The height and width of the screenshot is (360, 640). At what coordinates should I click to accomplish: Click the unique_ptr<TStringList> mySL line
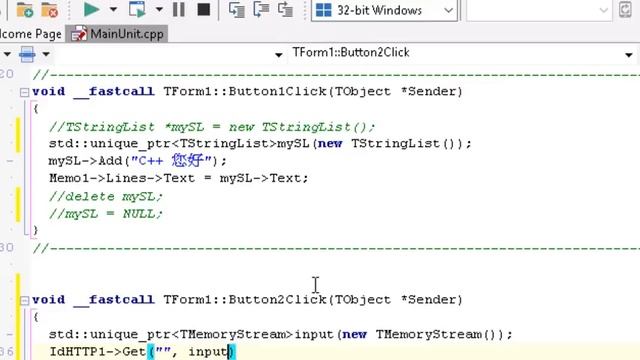tap(260, 144)
